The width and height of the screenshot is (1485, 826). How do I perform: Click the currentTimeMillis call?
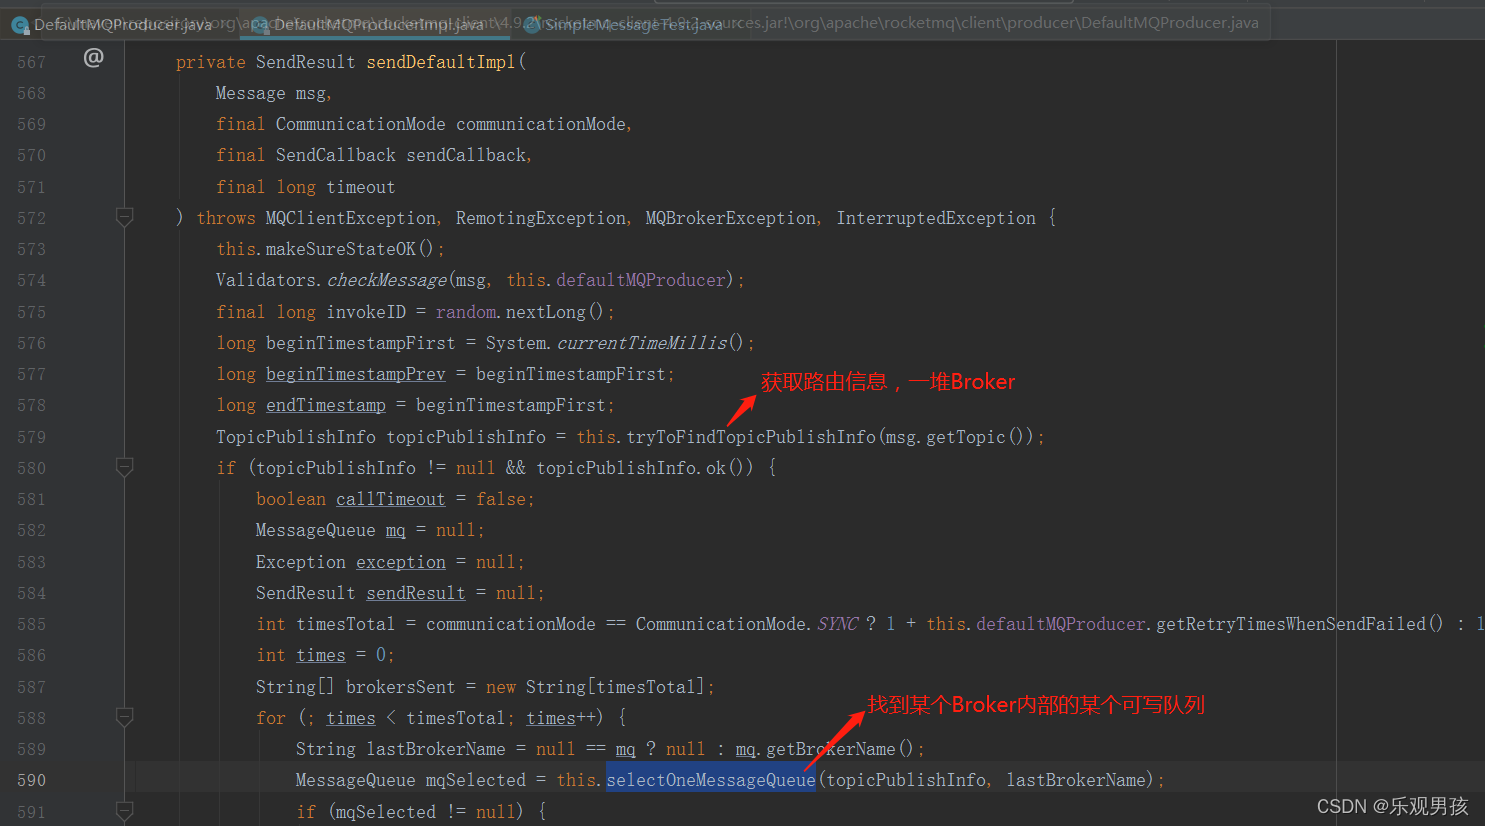point(642,343)
